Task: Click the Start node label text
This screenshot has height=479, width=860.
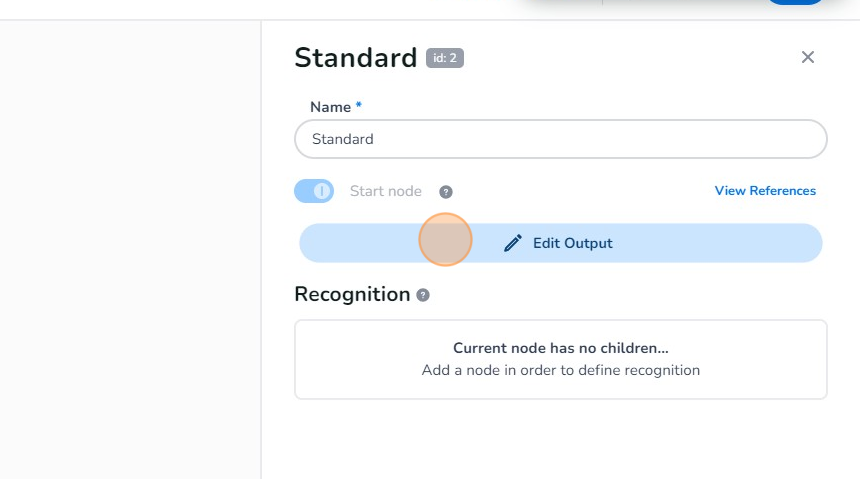Action: point(385,191)
